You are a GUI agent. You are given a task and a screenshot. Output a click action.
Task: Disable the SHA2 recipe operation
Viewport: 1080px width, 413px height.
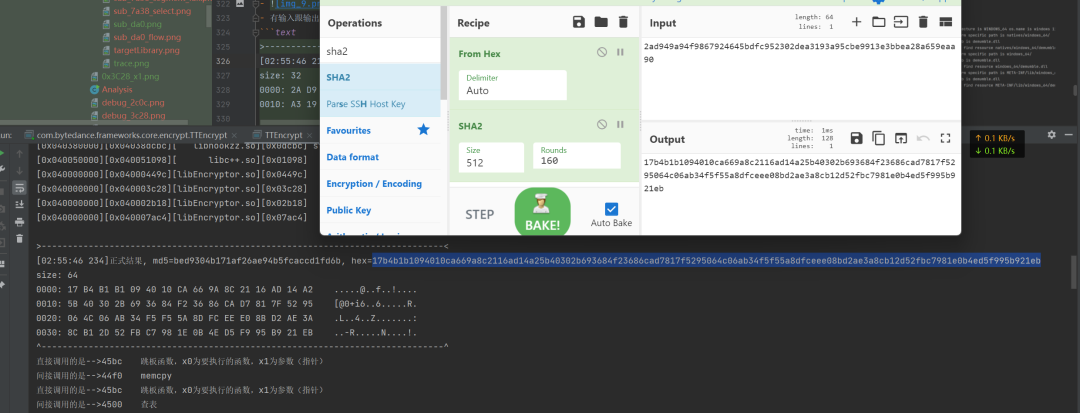602,125
